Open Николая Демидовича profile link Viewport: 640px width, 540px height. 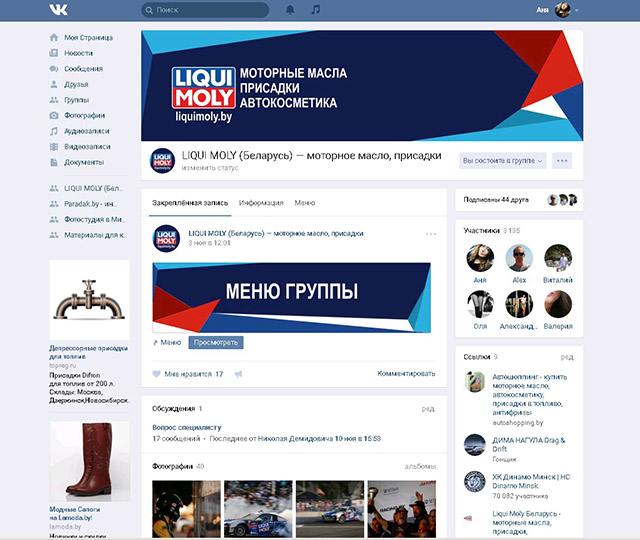pos(295,439)
